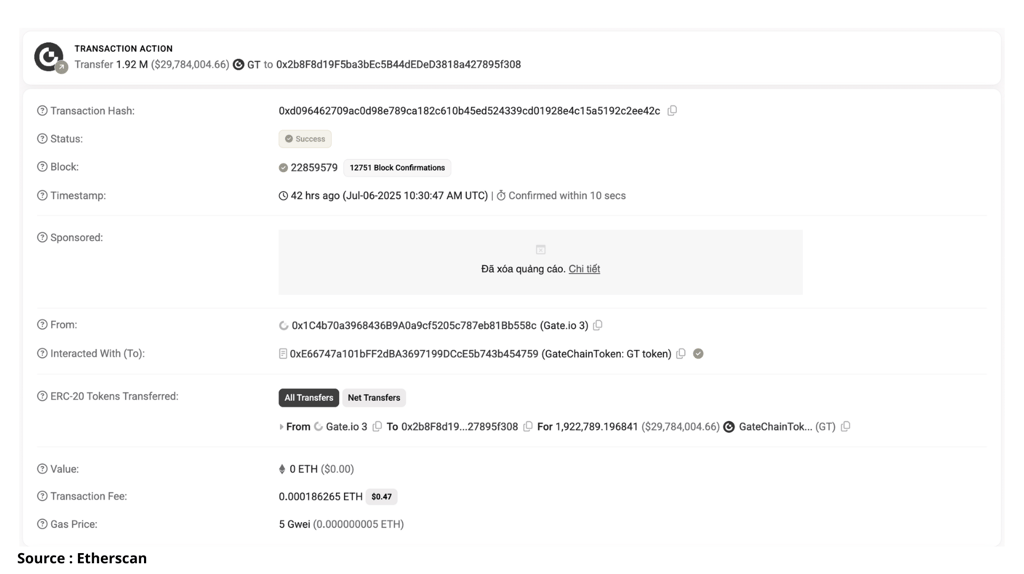Viewport: 1024px width, 574px height.
Task: Select the All Transfers tab
Action: click(x=309, y=397)
